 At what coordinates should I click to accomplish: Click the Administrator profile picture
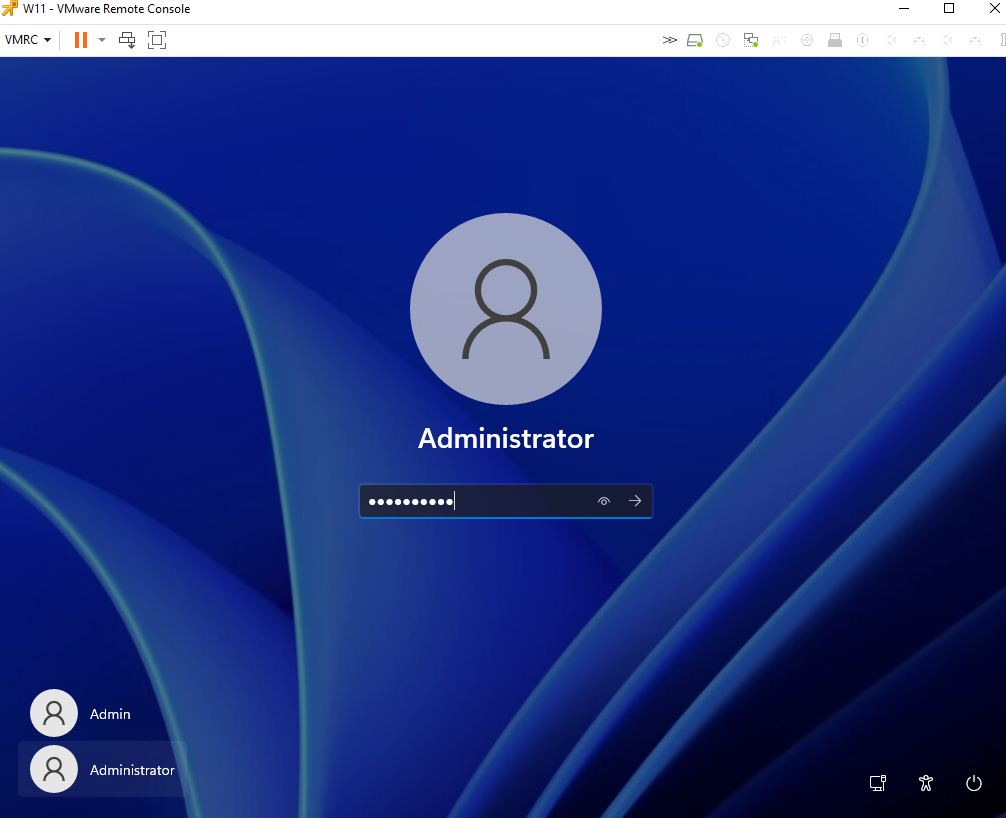(x=506, y=309)
